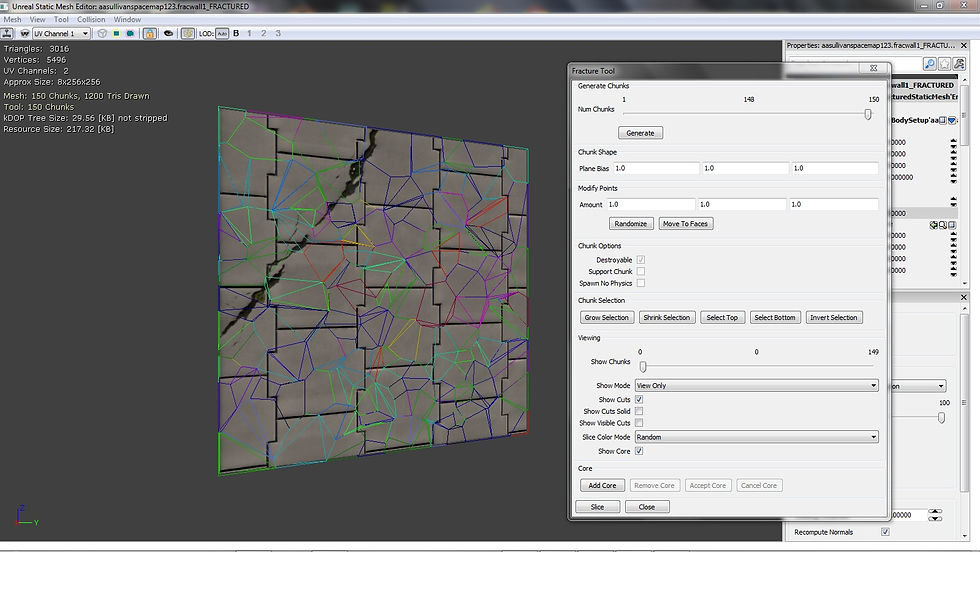
Task: Click the Show Chunks slider handle
Action: pos(642,367)
